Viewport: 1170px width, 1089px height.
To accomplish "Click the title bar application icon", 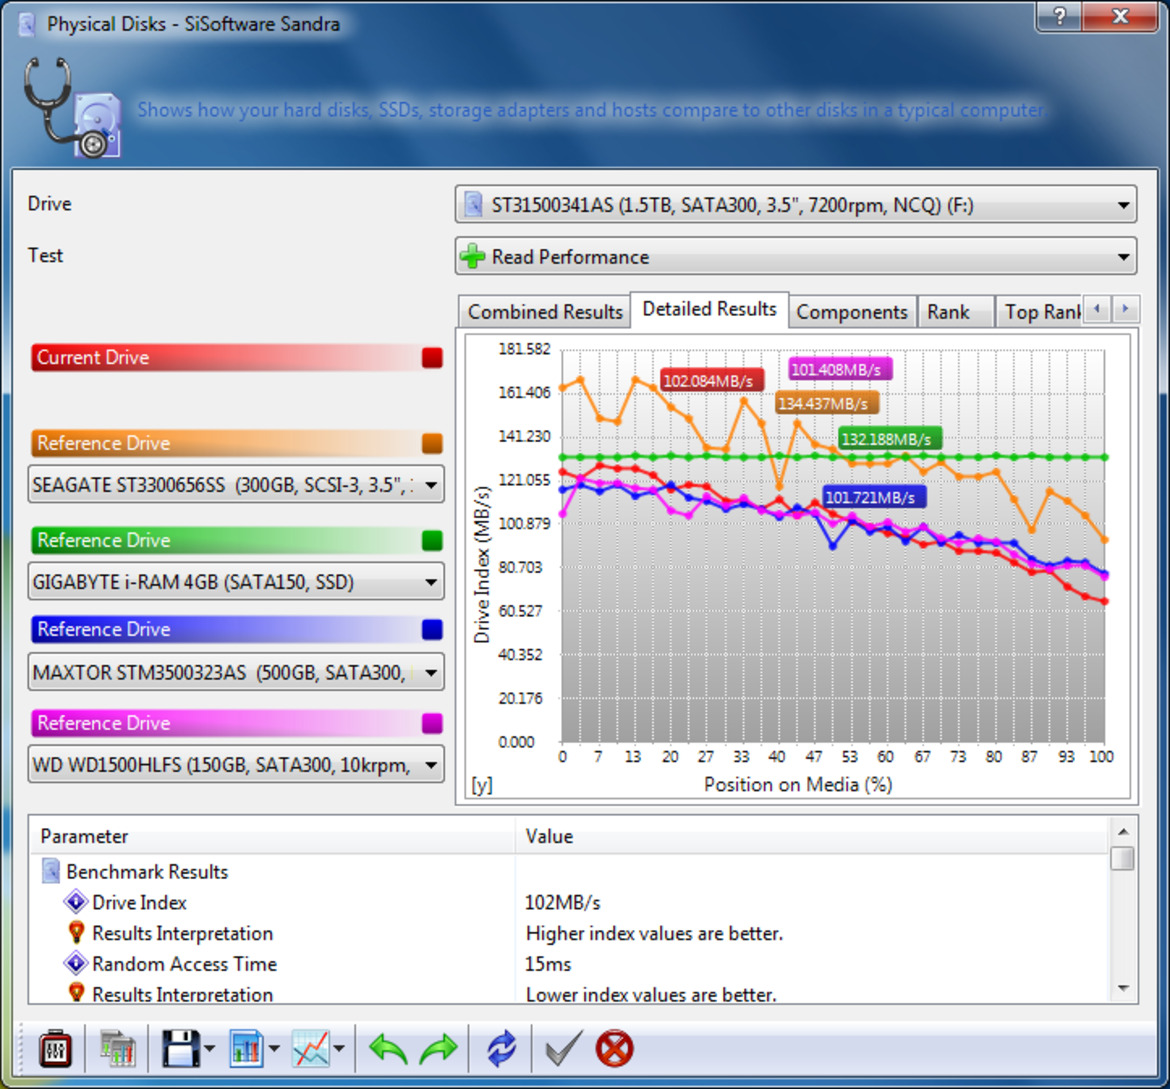I will point(27,24).
